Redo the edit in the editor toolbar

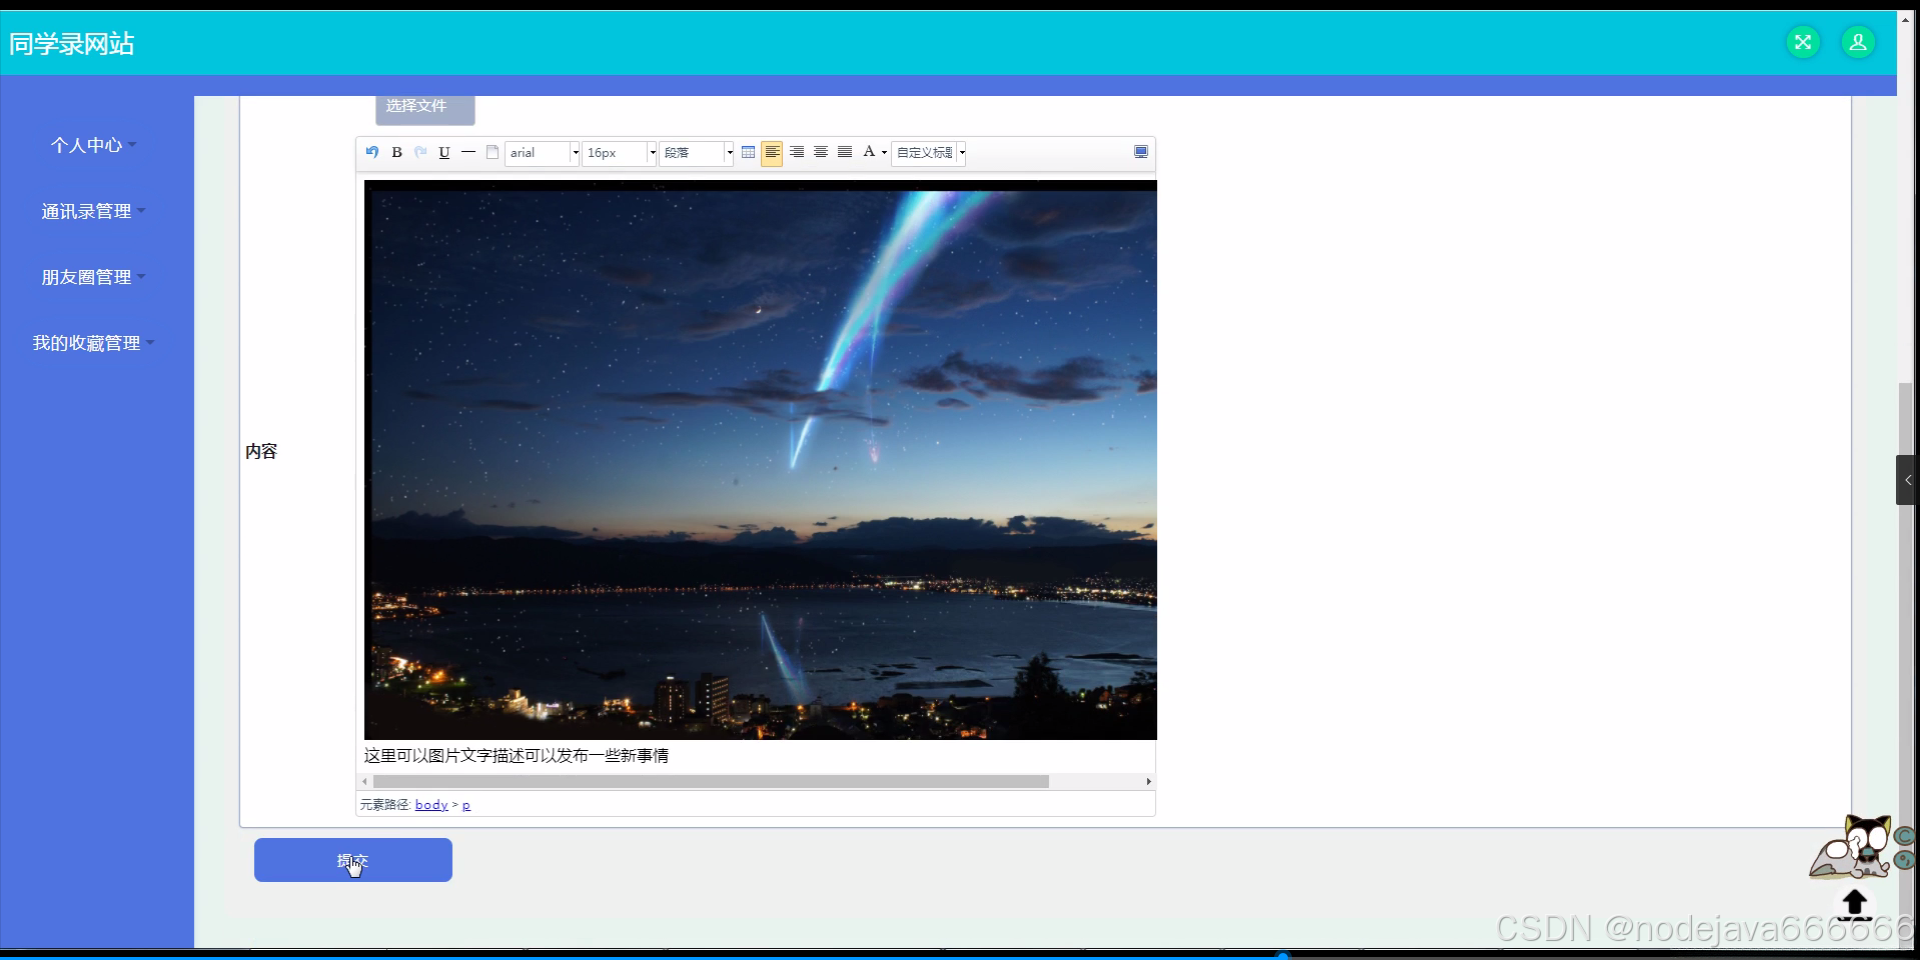tap(421, 152)
